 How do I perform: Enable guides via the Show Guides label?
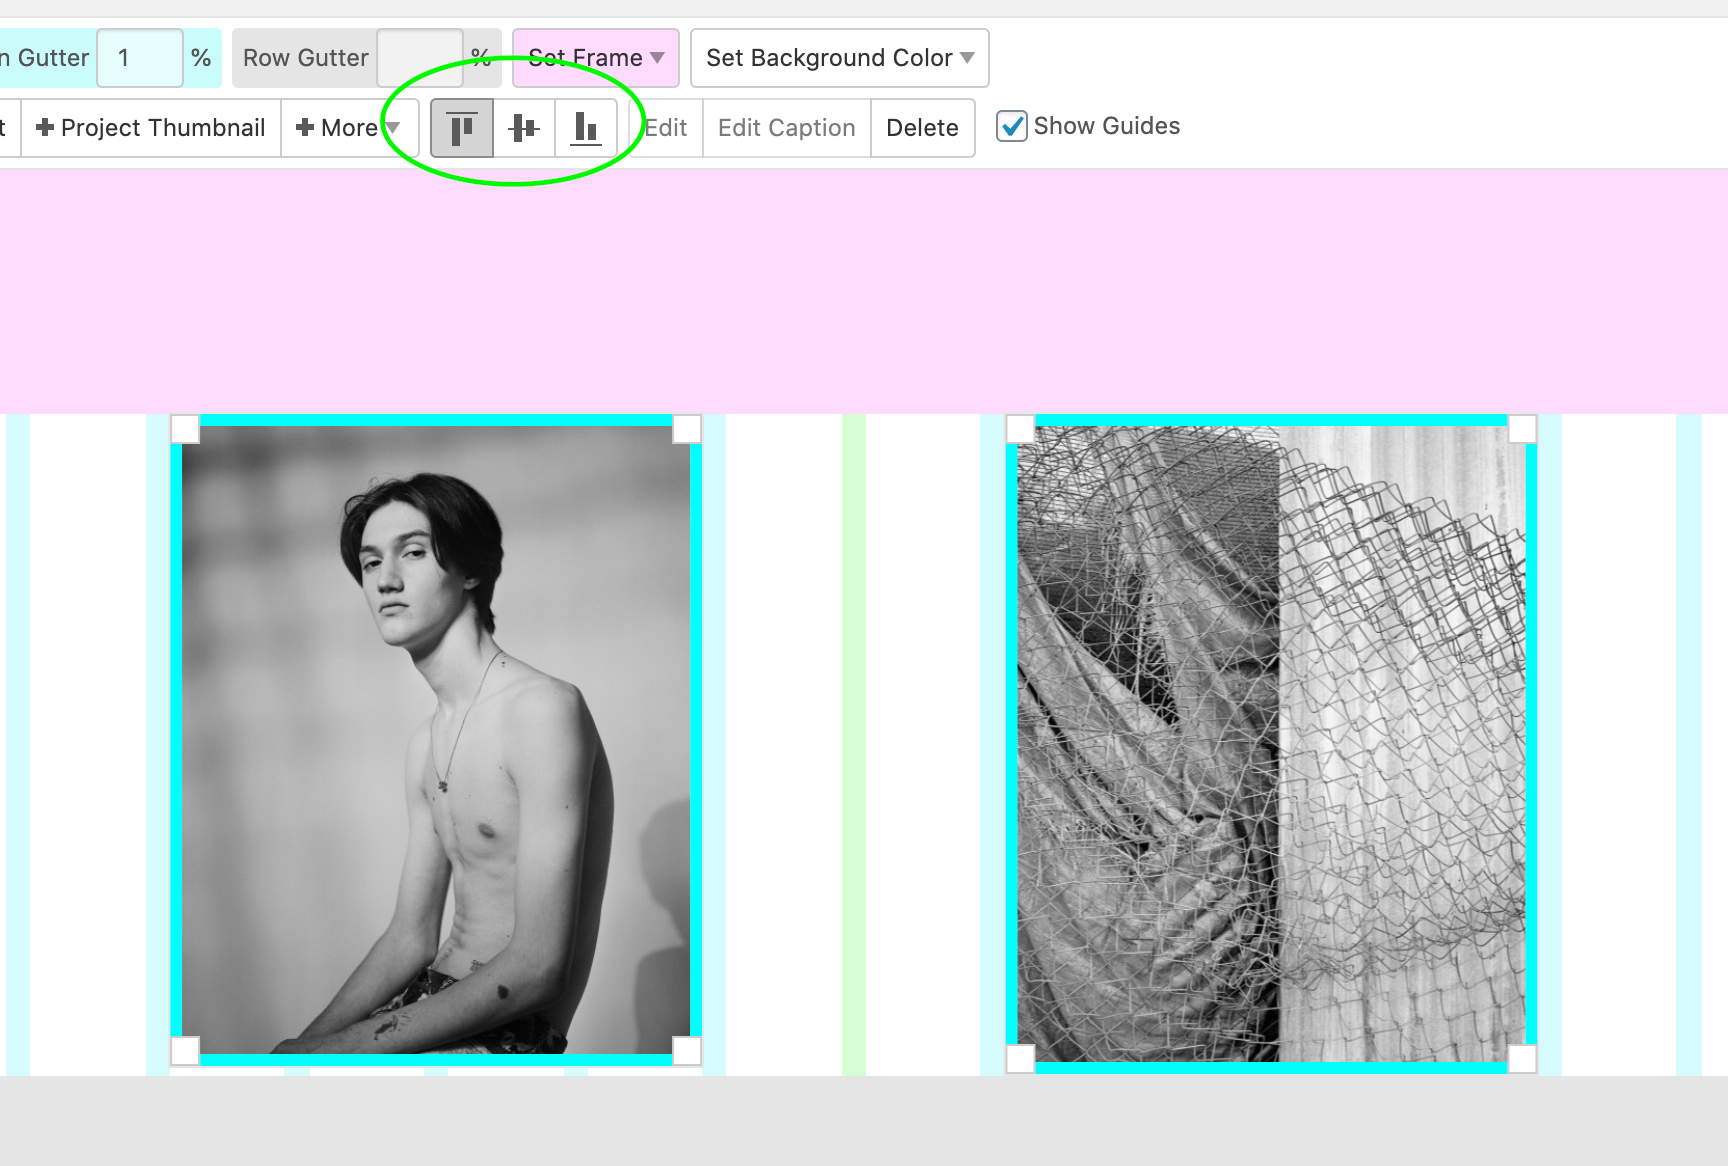point(1107,125)
